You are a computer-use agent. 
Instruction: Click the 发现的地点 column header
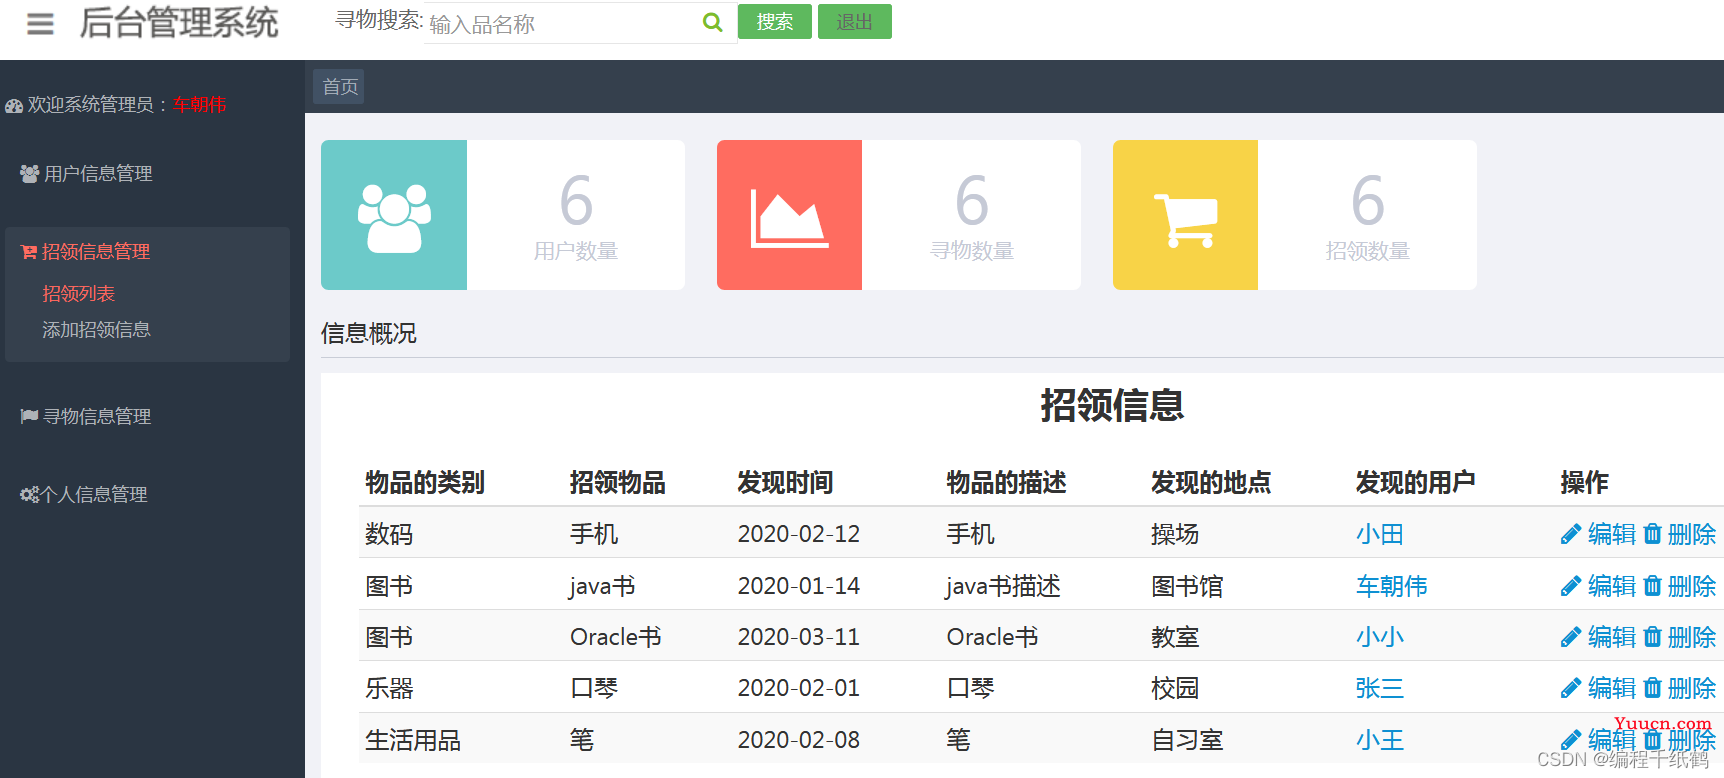(x=1211, y=483)
